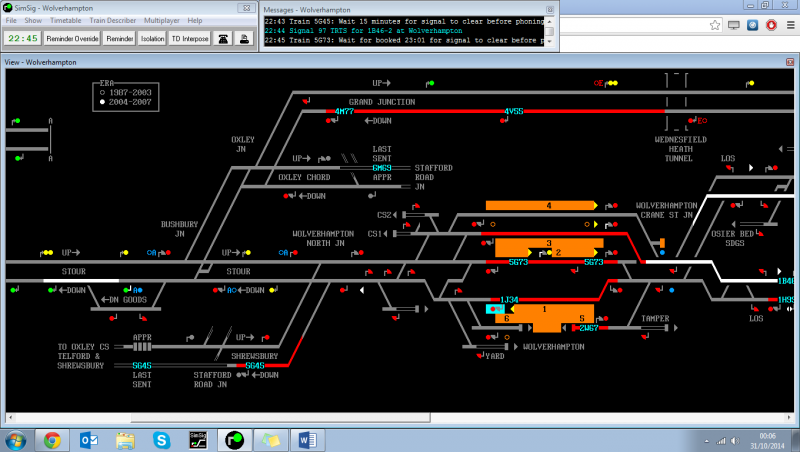Bookmark the page with the browser star icon
This screenshot has width=800, height=452.
pyautogui.click(x=715, y=25)
